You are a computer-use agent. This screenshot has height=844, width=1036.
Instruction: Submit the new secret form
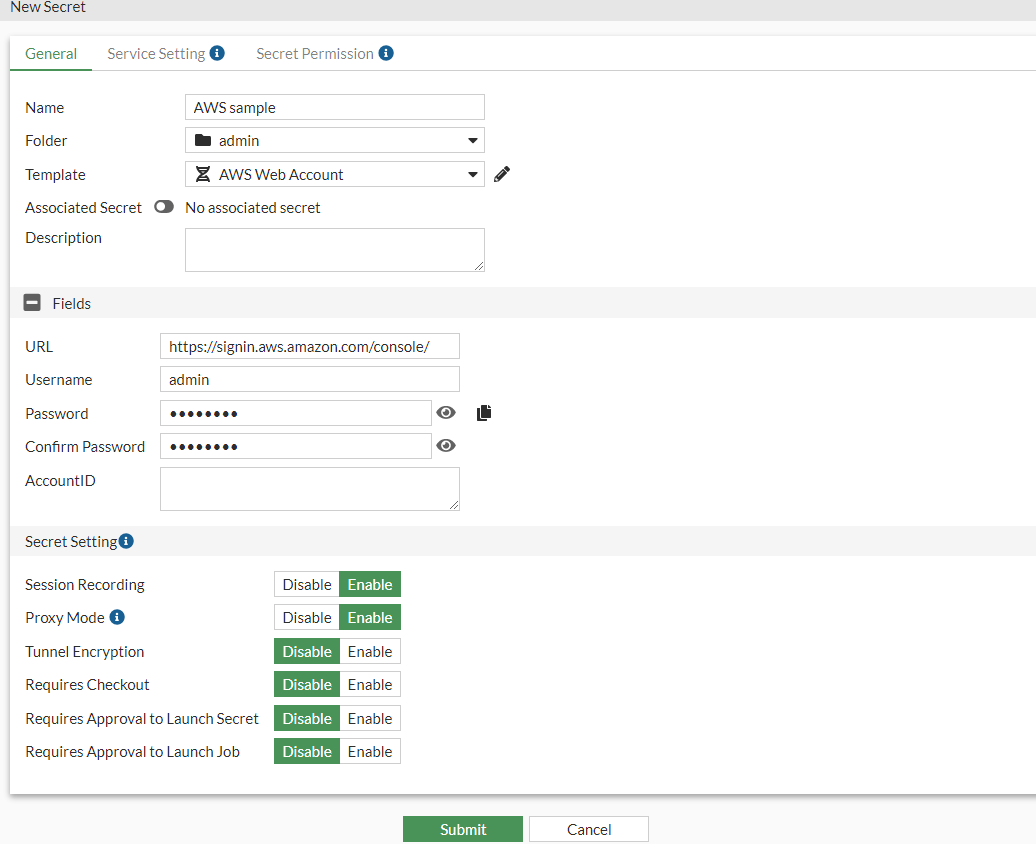tap(462, 829)
